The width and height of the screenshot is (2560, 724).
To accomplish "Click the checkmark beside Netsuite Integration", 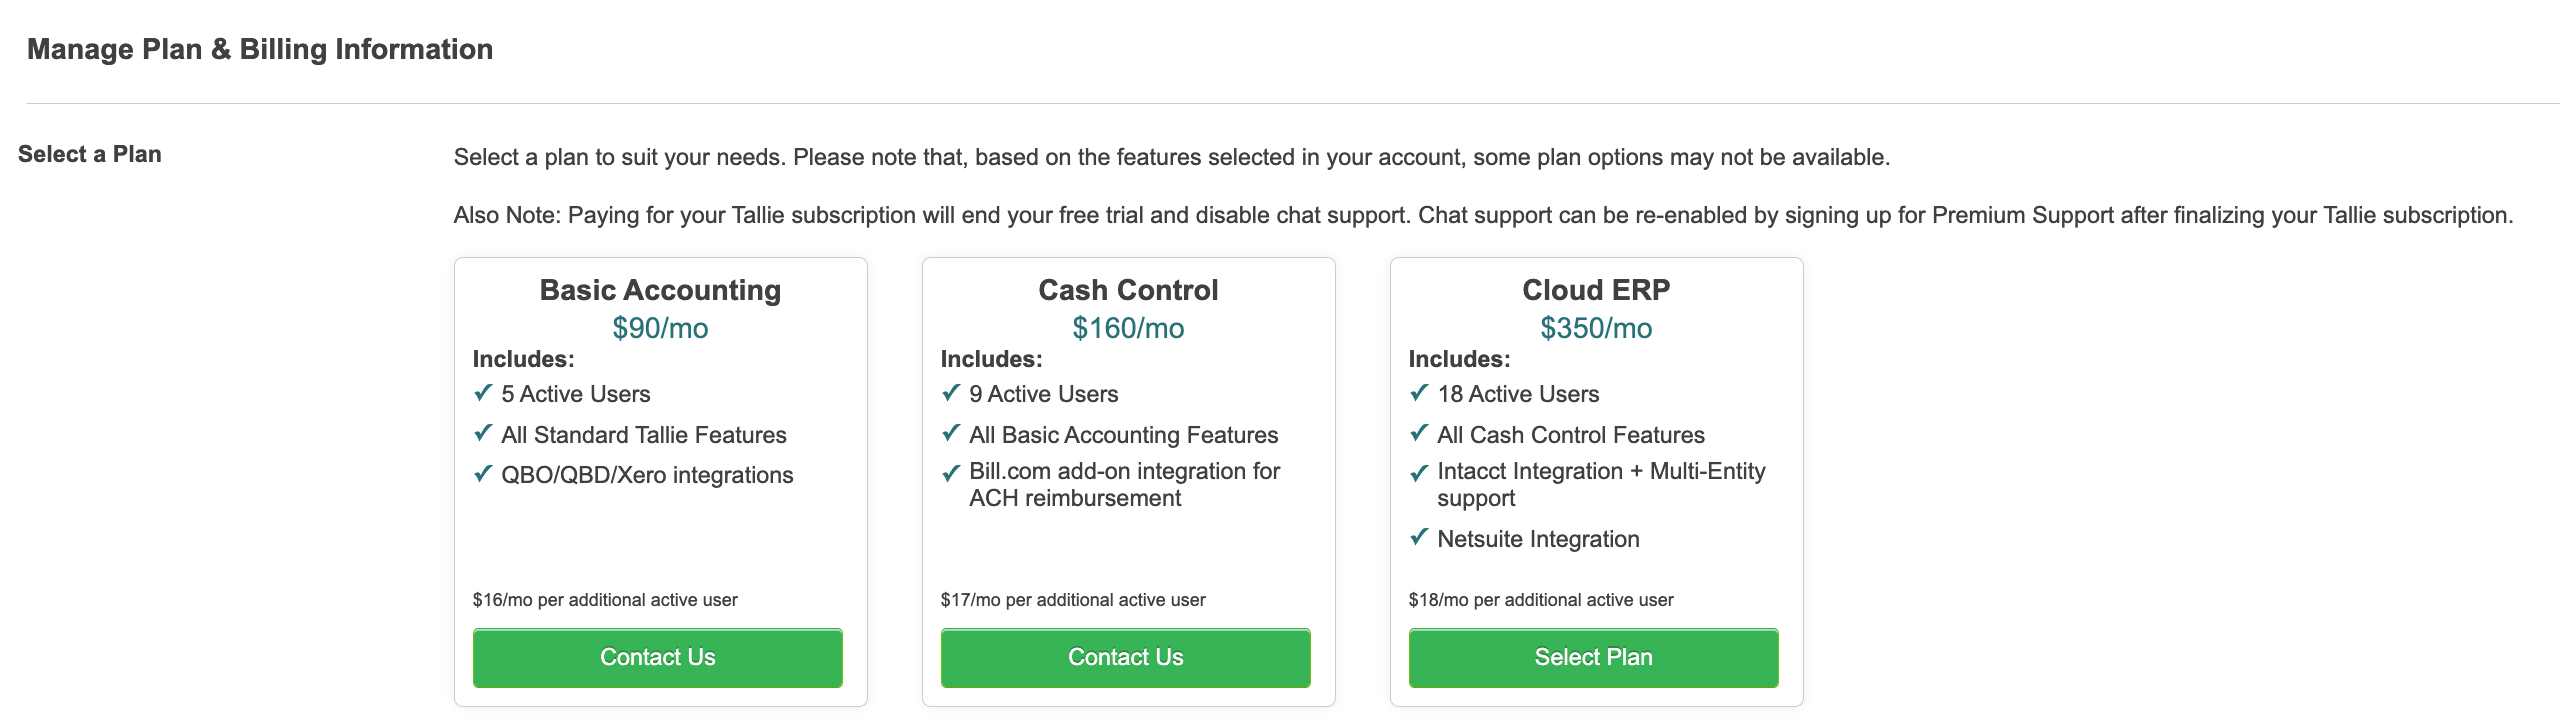I will 1419,537.
